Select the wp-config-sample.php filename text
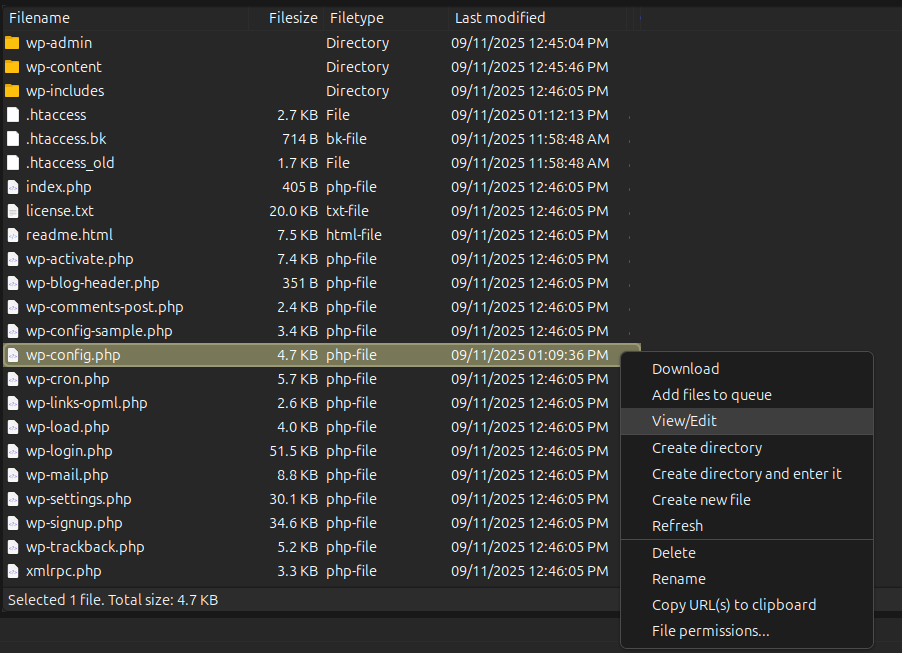This screenshot has width=902, height=653. pos(100,331)
